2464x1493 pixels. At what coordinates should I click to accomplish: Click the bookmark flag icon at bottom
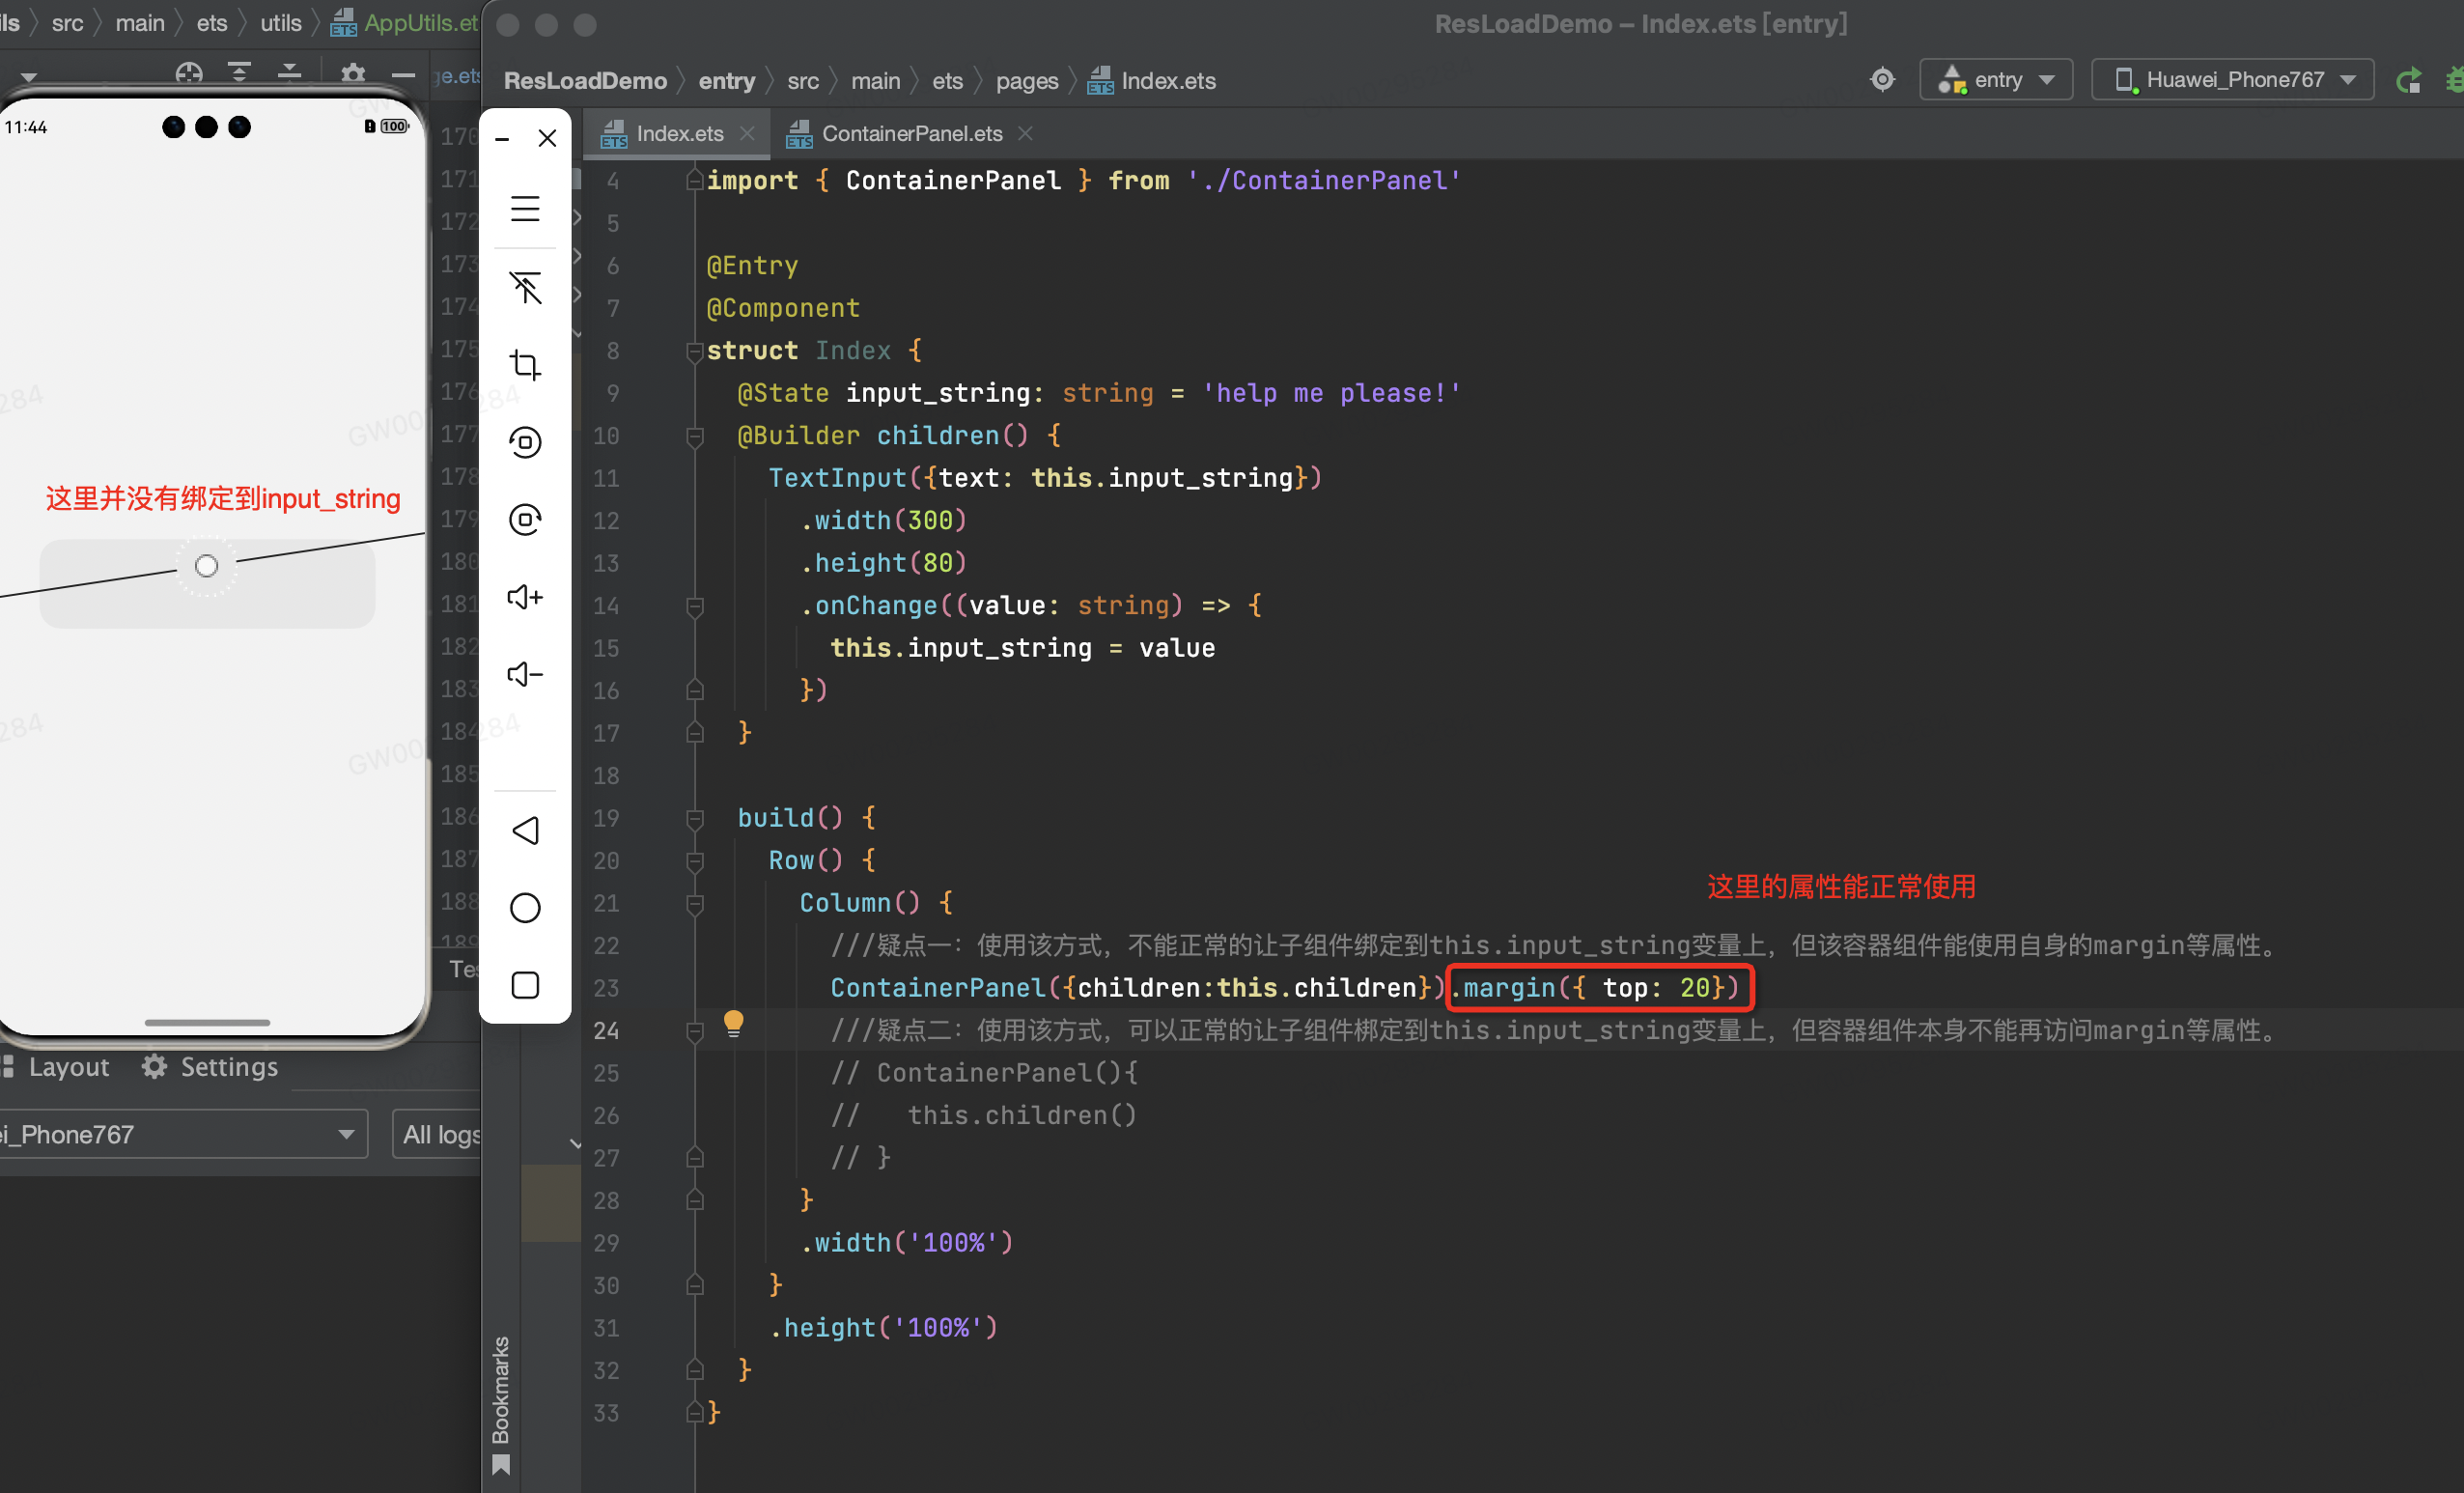[501, 1466]
